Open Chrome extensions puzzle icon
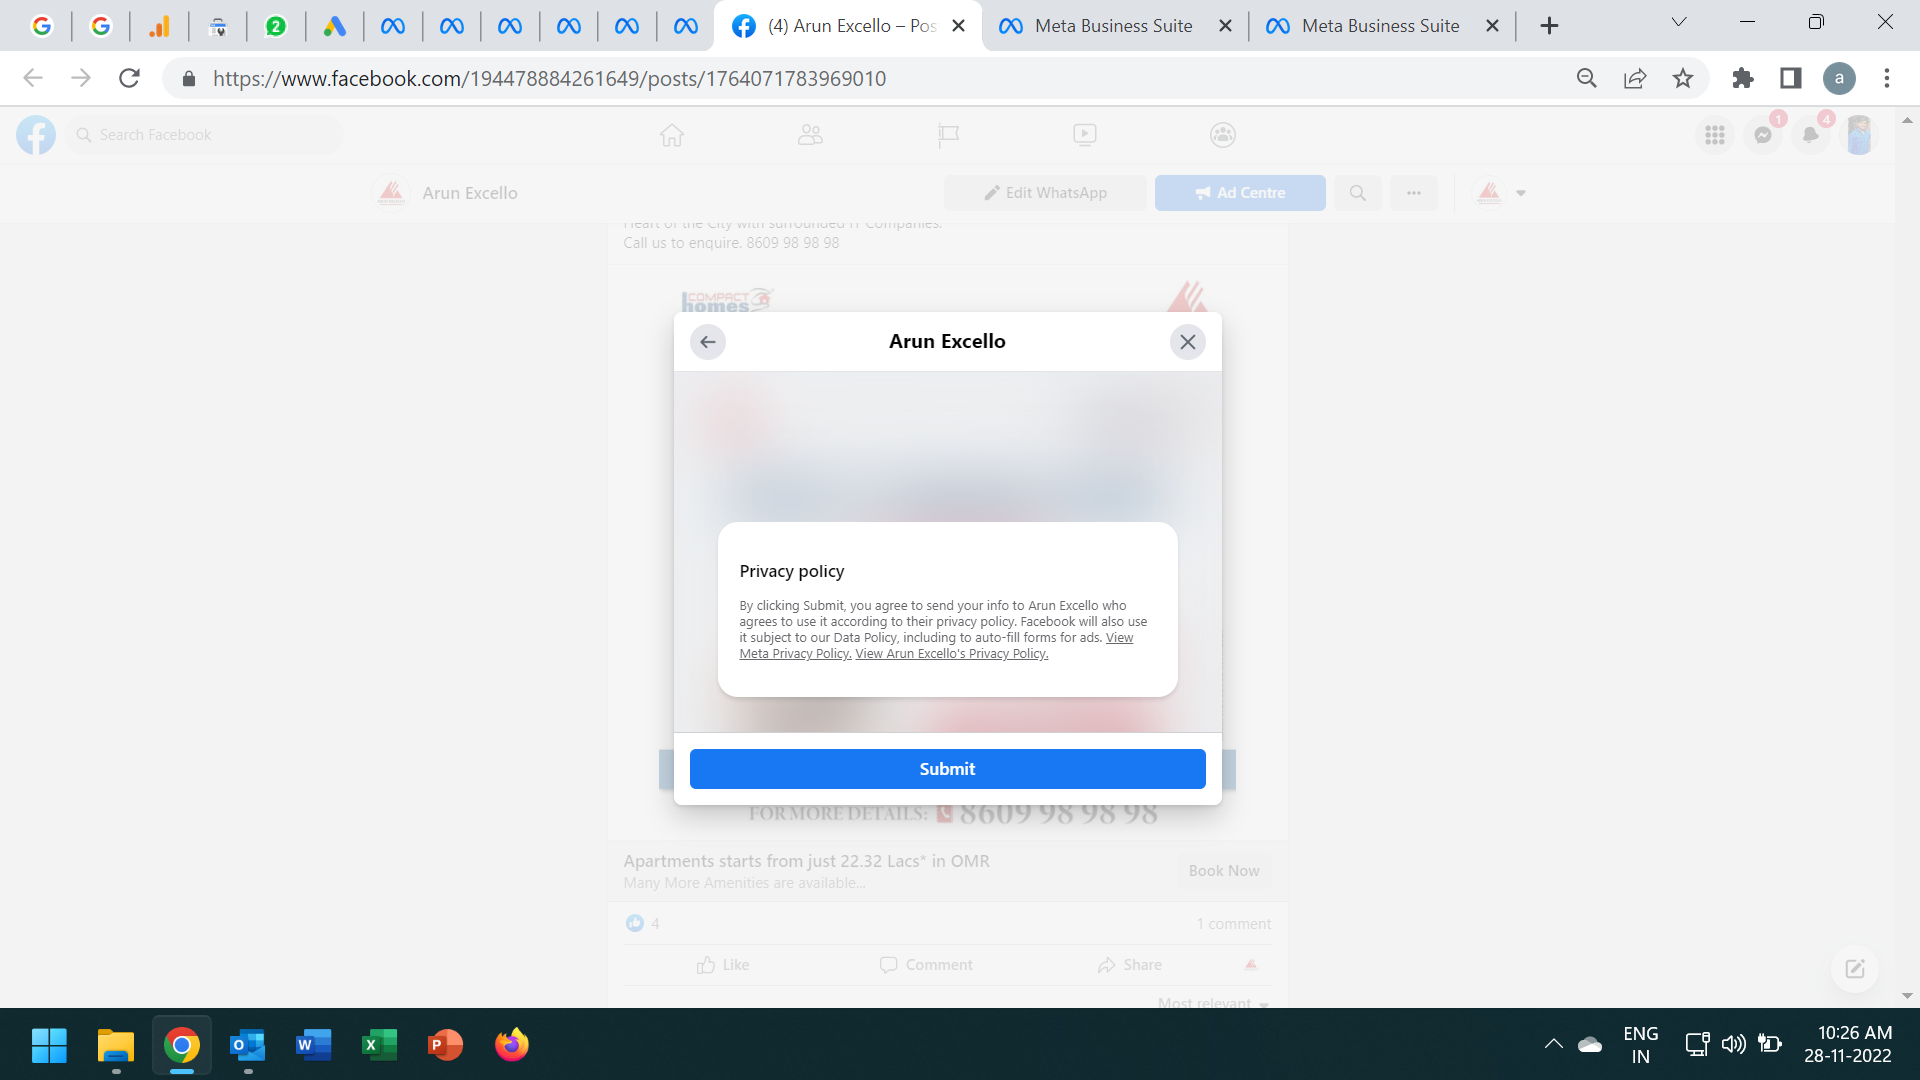Viewport: 1920px width, 1080px height. click(x=1743, y=78)
